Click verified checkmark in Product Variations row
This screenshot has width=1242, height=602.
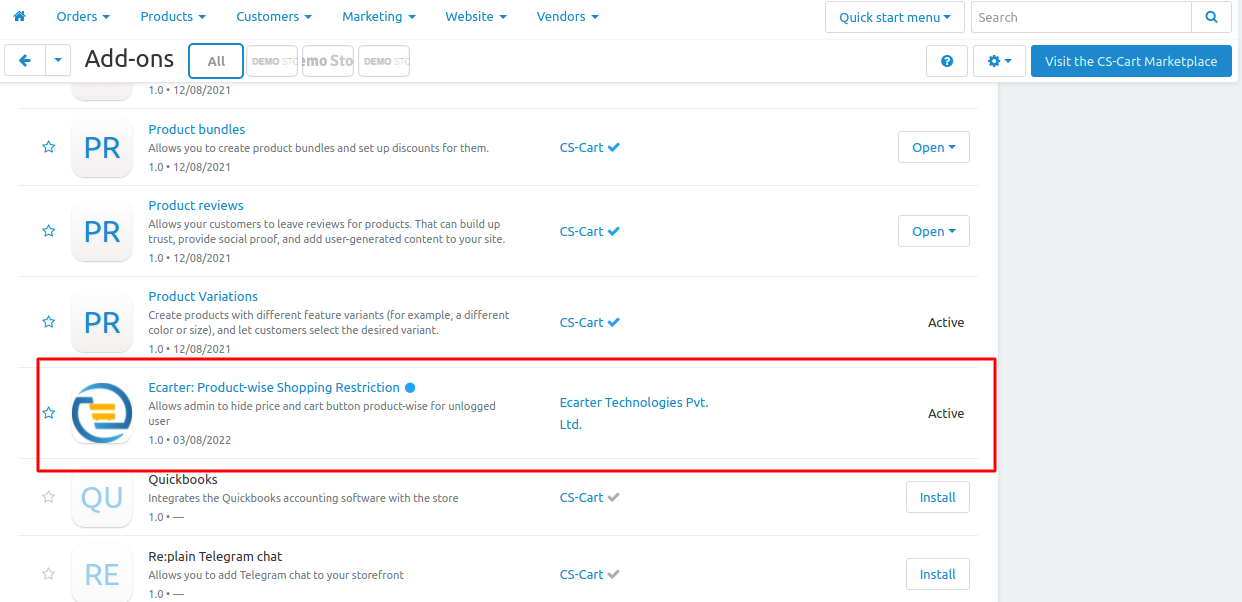tap(614, 322)
